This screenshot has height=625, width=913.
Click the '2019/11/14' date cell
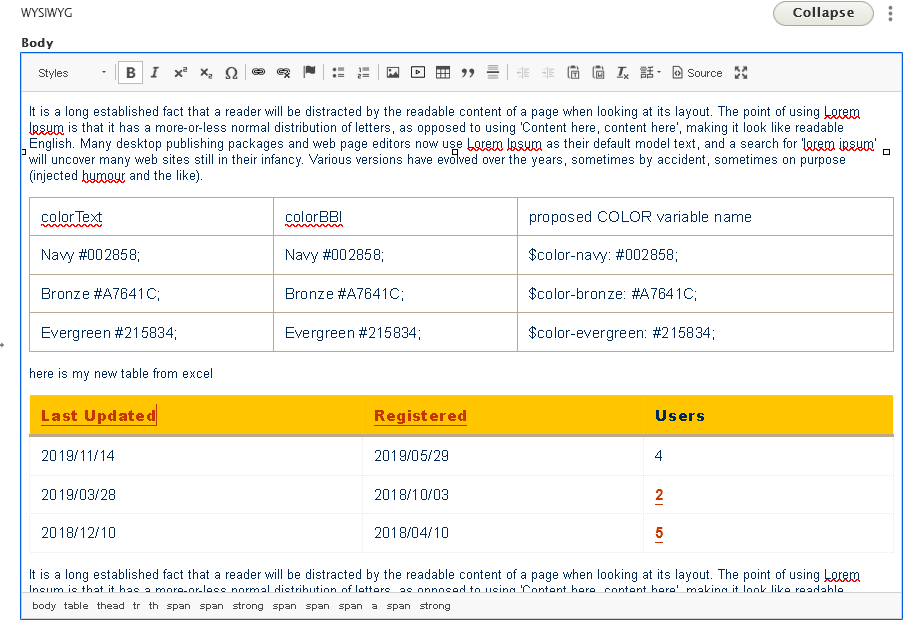[196, 455]
